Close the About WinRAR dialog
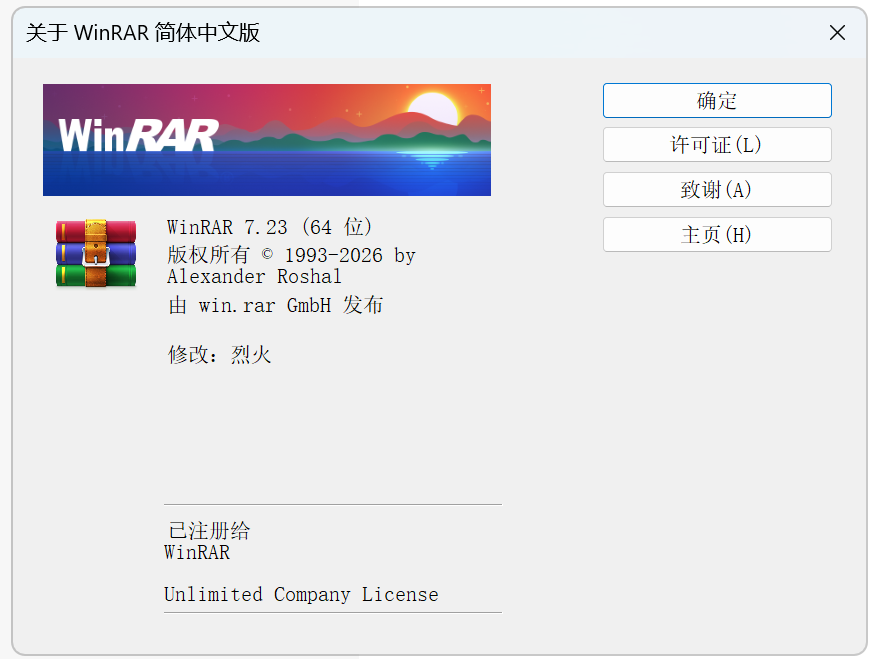 837,32
